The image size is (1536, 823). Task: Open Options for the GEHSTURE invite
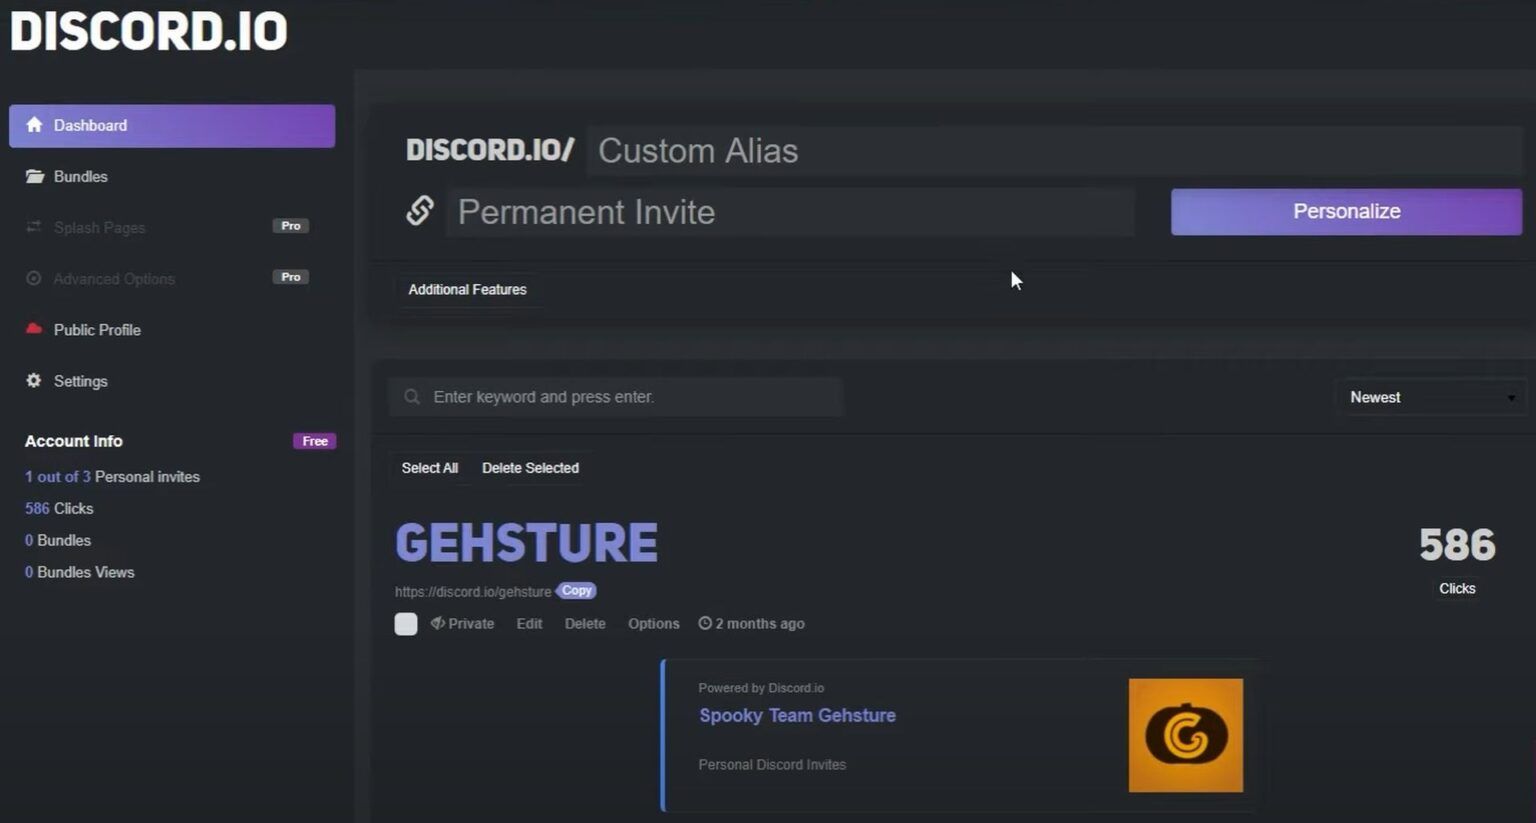click(653, 623)
